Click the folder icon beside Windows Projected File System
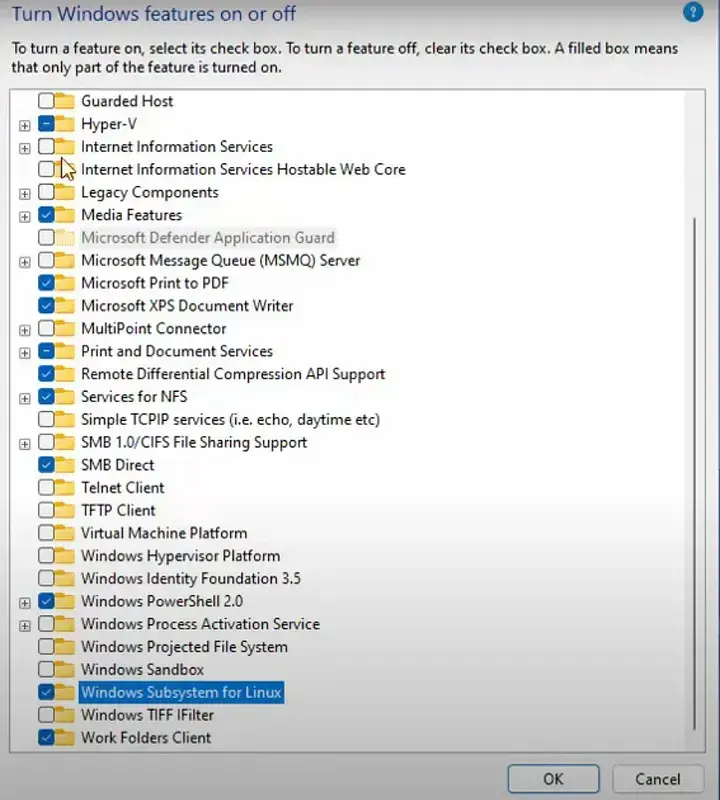This screenshot has width=720, height=800. [x=65, y=646]
